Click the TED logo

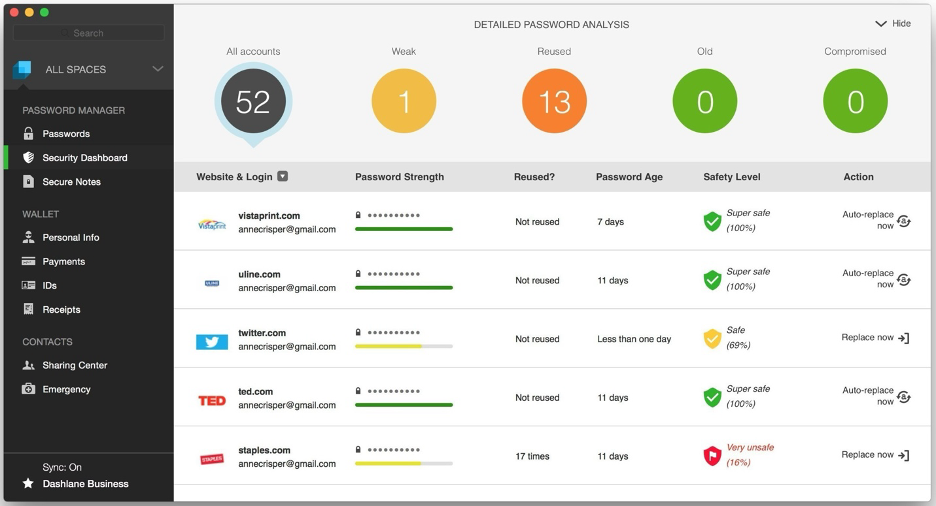[x=212, y=400]
